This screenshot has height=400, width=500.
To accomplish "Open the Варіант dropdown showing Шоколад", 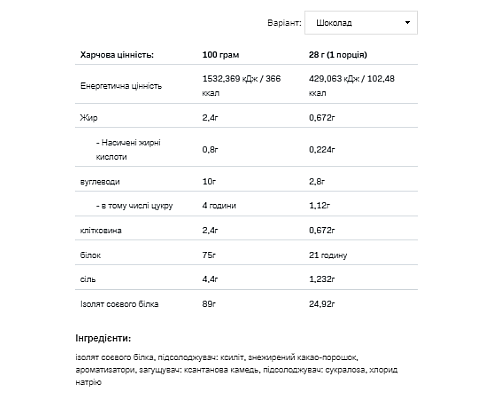I will click(361, 23).
